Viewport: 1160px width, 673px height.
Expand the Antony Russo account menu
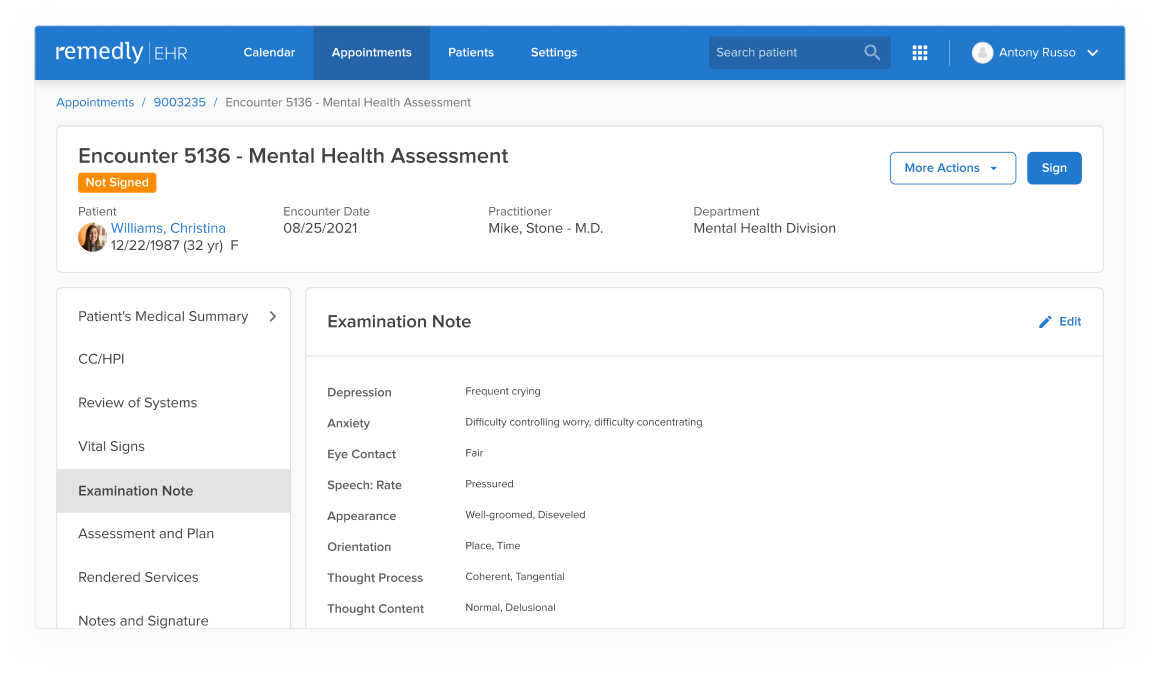pos(1092,53)
